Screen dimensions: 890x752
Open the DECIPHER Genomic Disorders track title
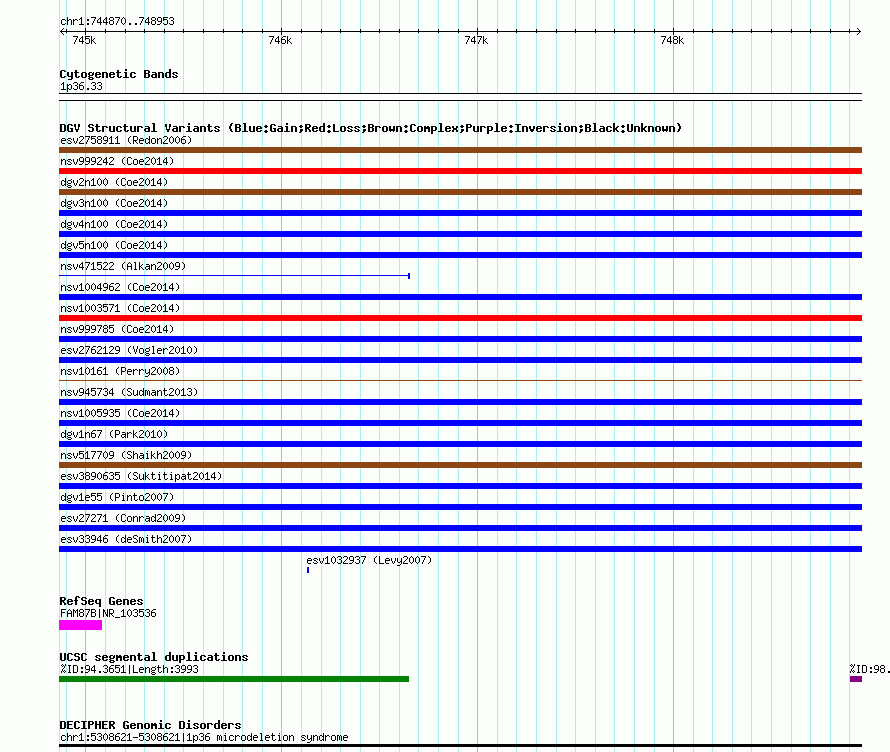pyautogui.click(x=150, y=725)
